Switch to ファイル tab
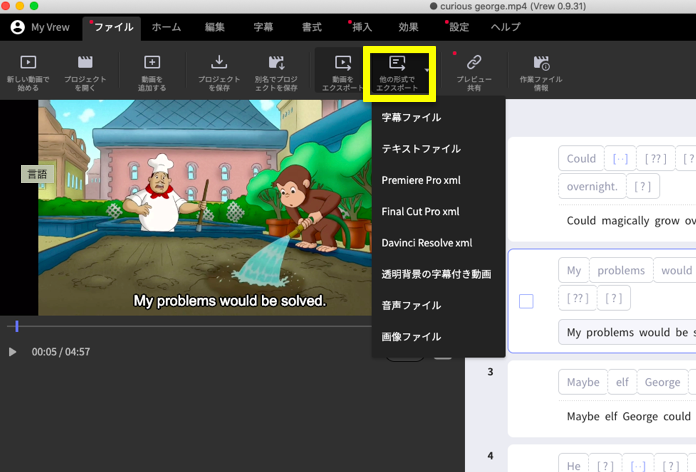Screen dimensions: 696x472 point(114,27)
